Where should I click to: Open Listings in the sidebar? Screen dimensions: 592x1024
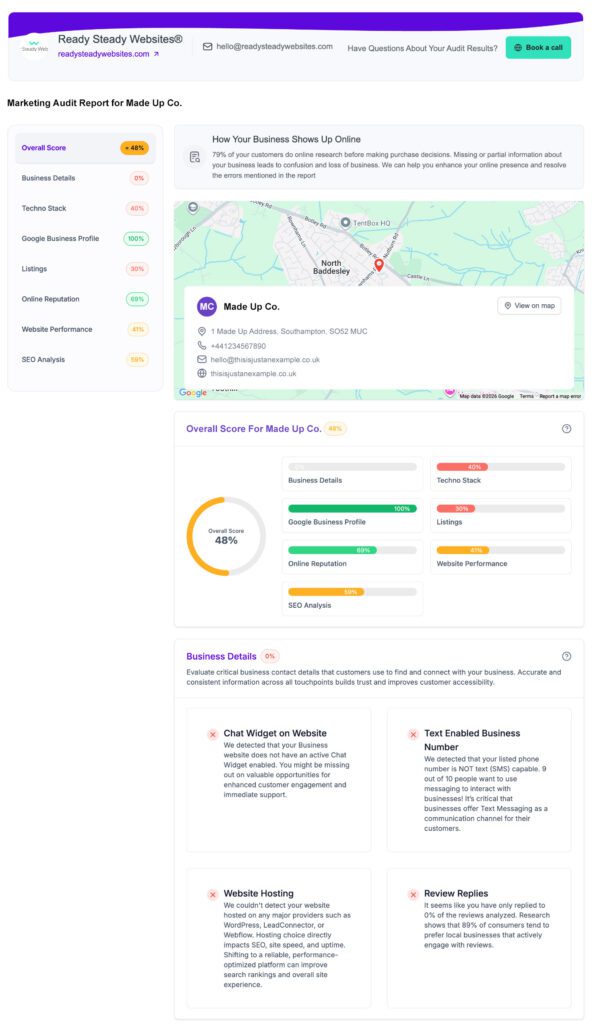point(85,269)
